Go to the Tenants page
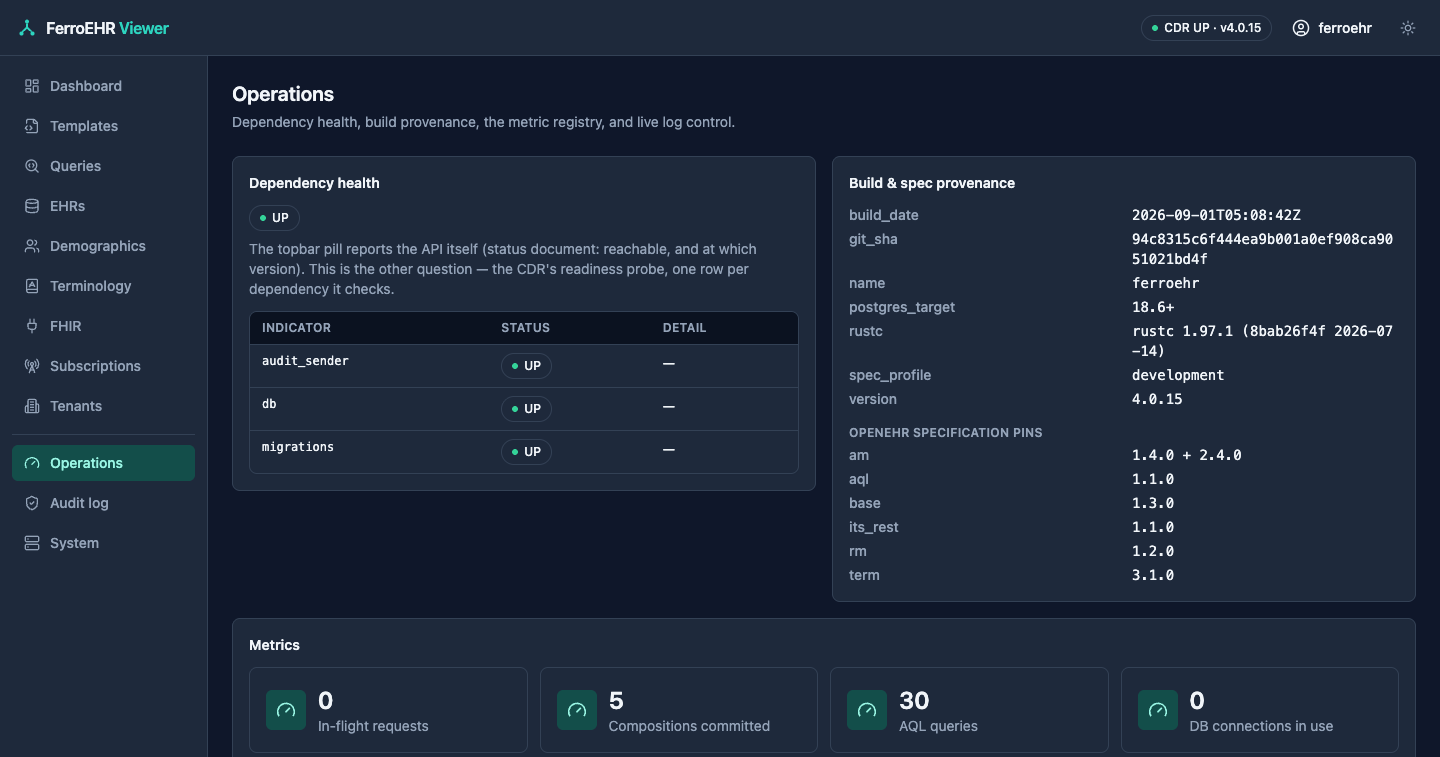 103,406
